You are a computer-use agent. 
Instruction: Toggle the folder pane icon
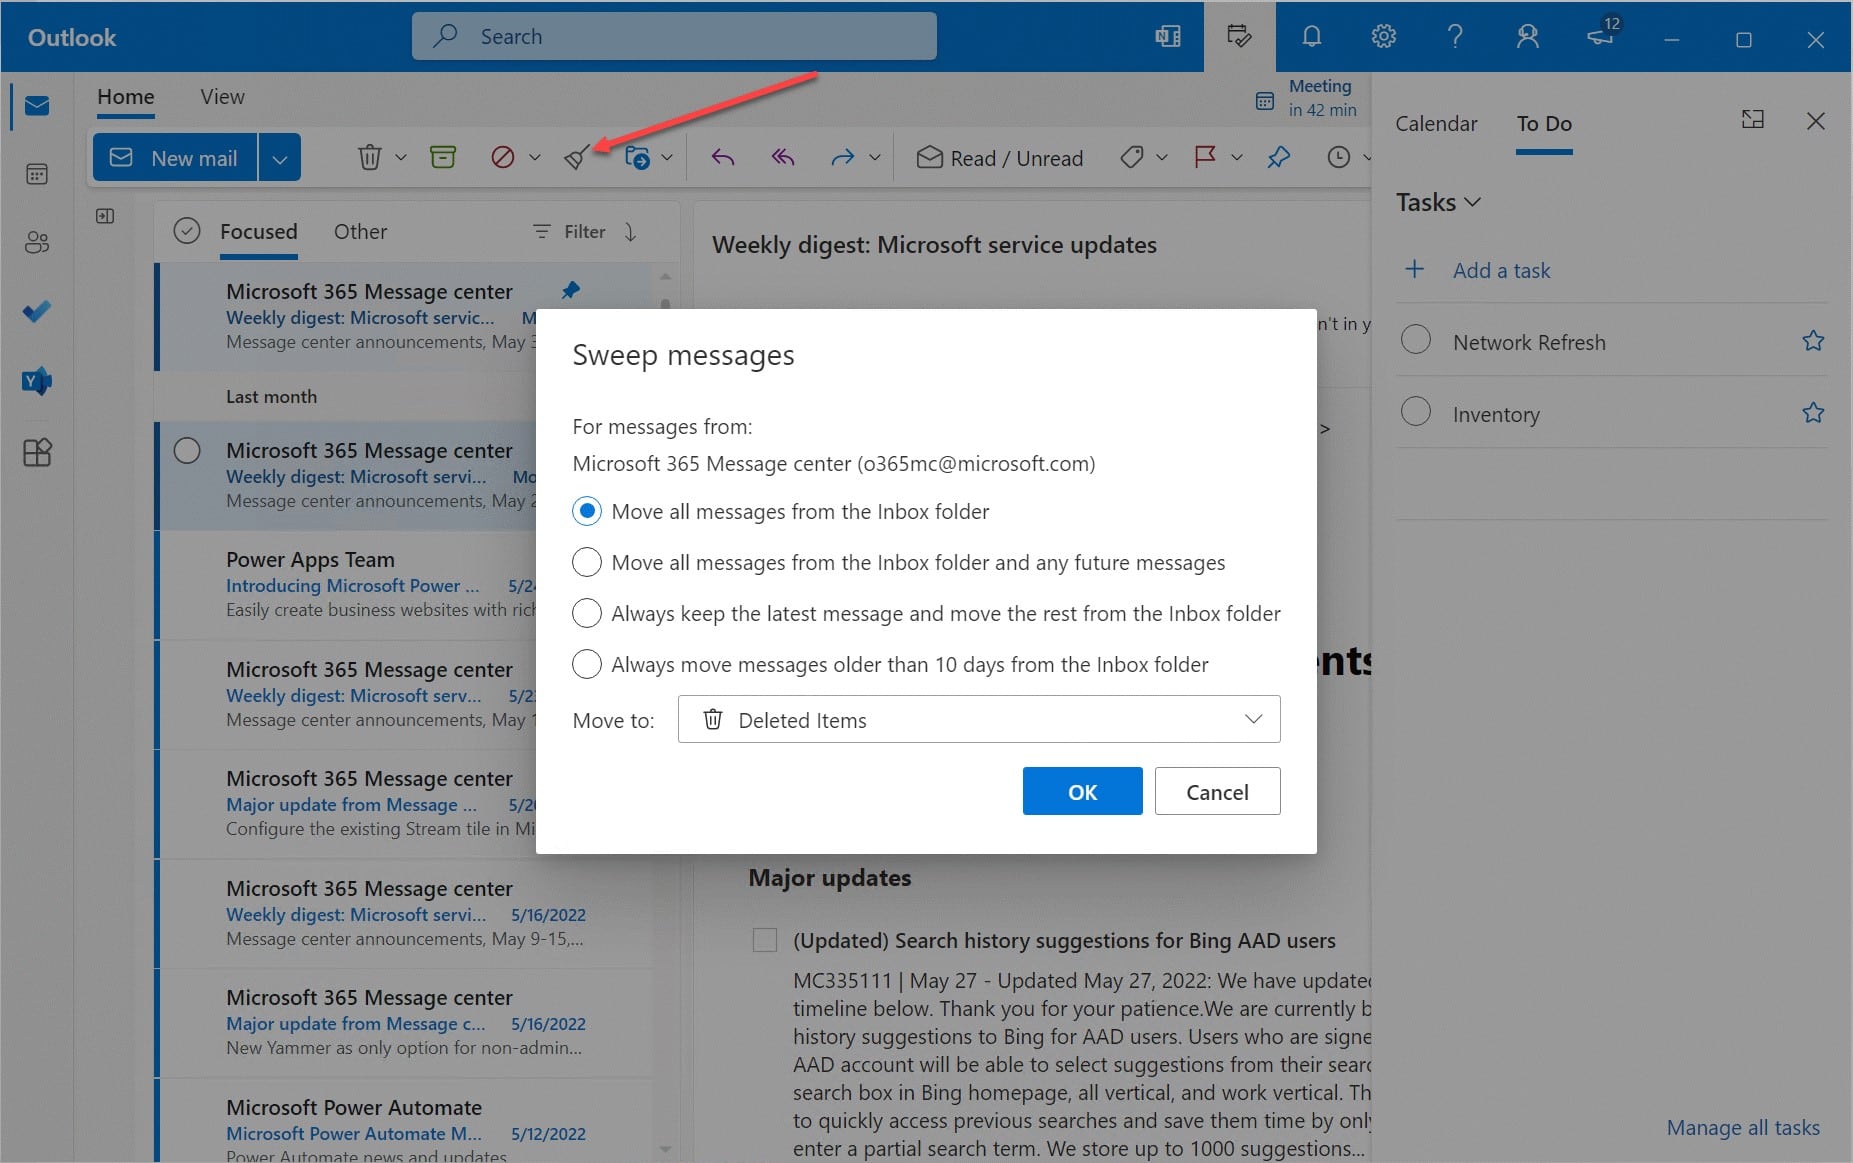tap(105, 216)
